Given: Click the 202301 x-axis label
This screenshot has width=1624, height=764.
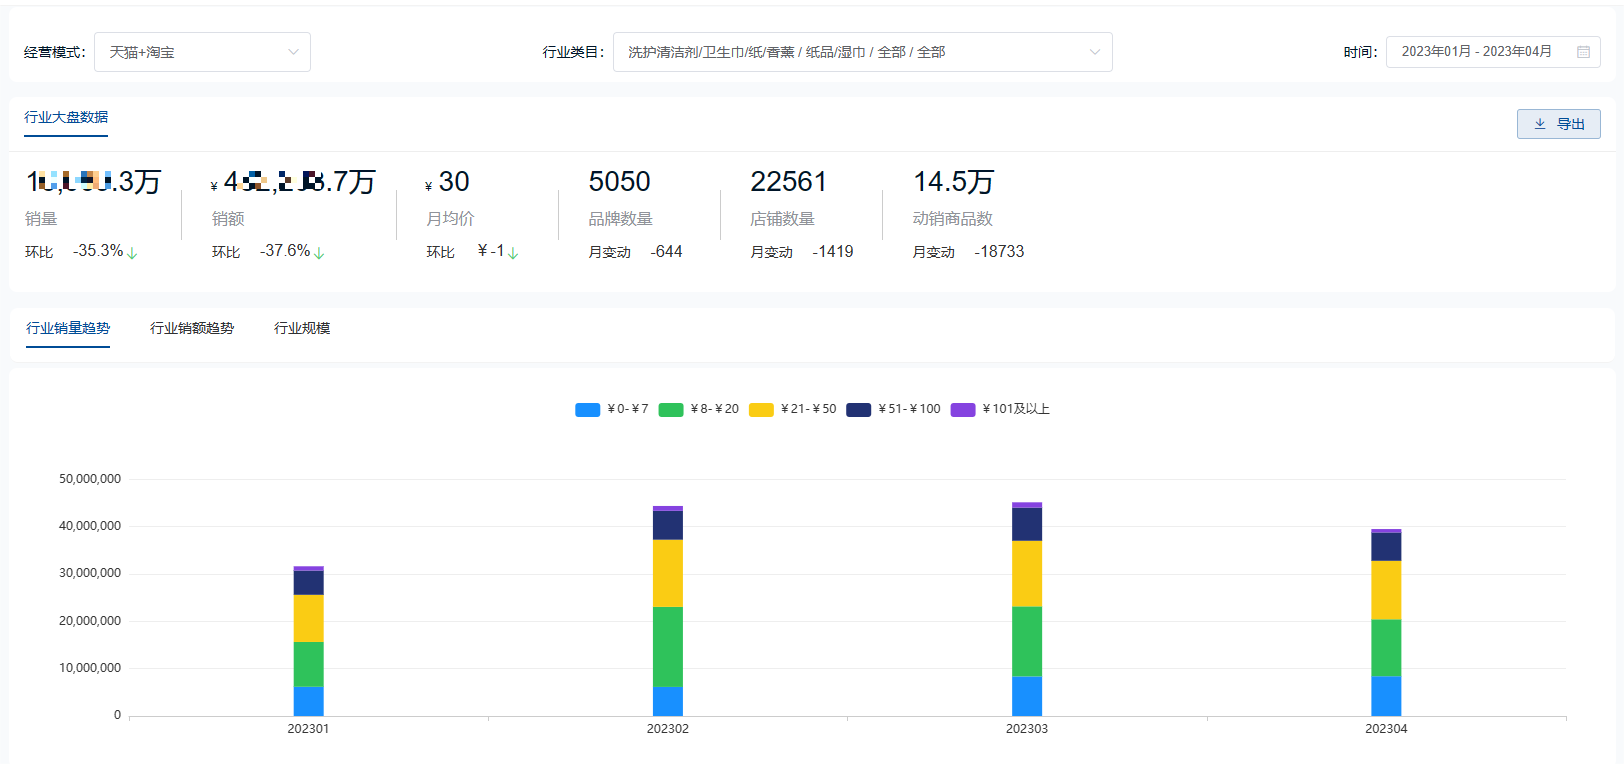Looking at the screenshot, I should (308, 729).
